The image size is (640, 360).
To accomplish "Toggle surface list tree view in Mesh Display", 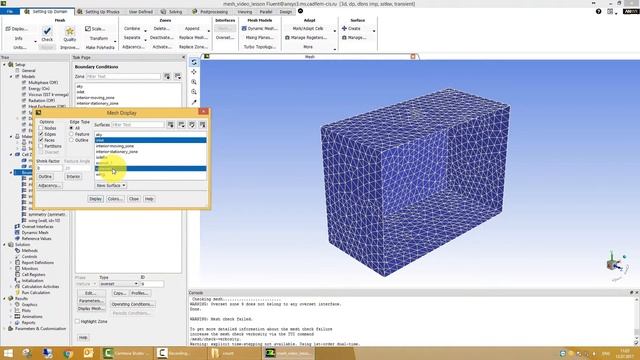I will (192, 124).
